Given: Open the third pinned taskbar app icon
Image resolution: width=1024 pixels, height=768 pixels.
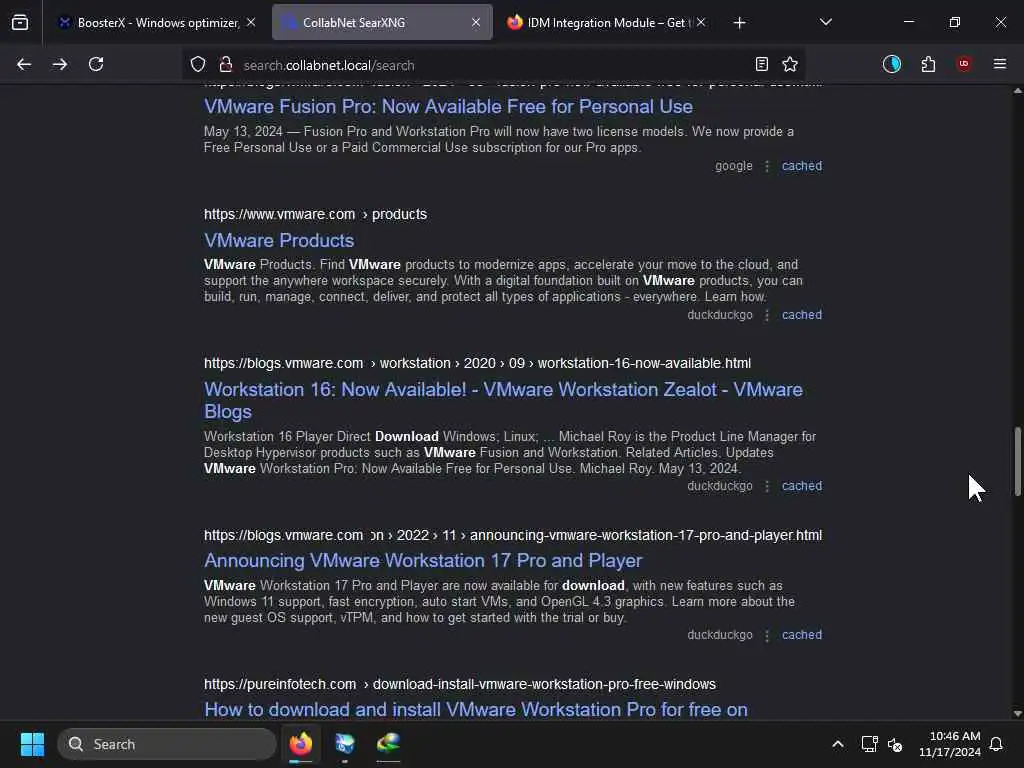Looking at the screenshot, I should [x=389, y=744].
